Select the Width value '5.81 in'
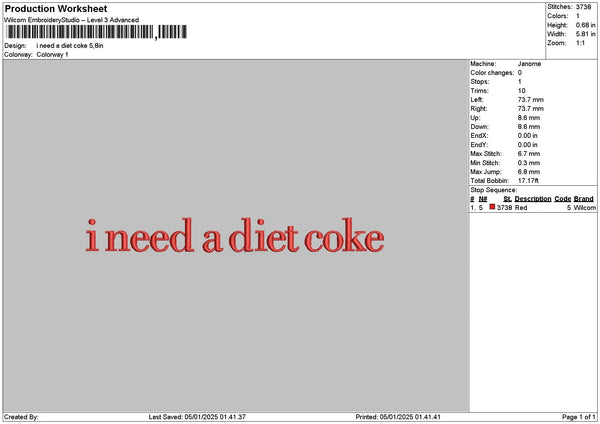600x424 pixels. pos(585,34)
